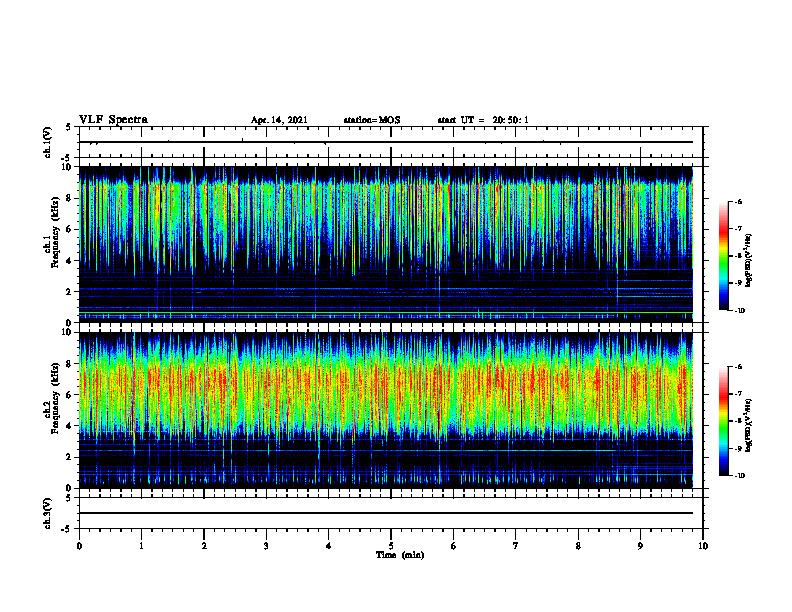Click the ch.1 spectrogram frequency tick "2"
The height and width of the screenshot is (612, 792).
(x=69, y=291)
